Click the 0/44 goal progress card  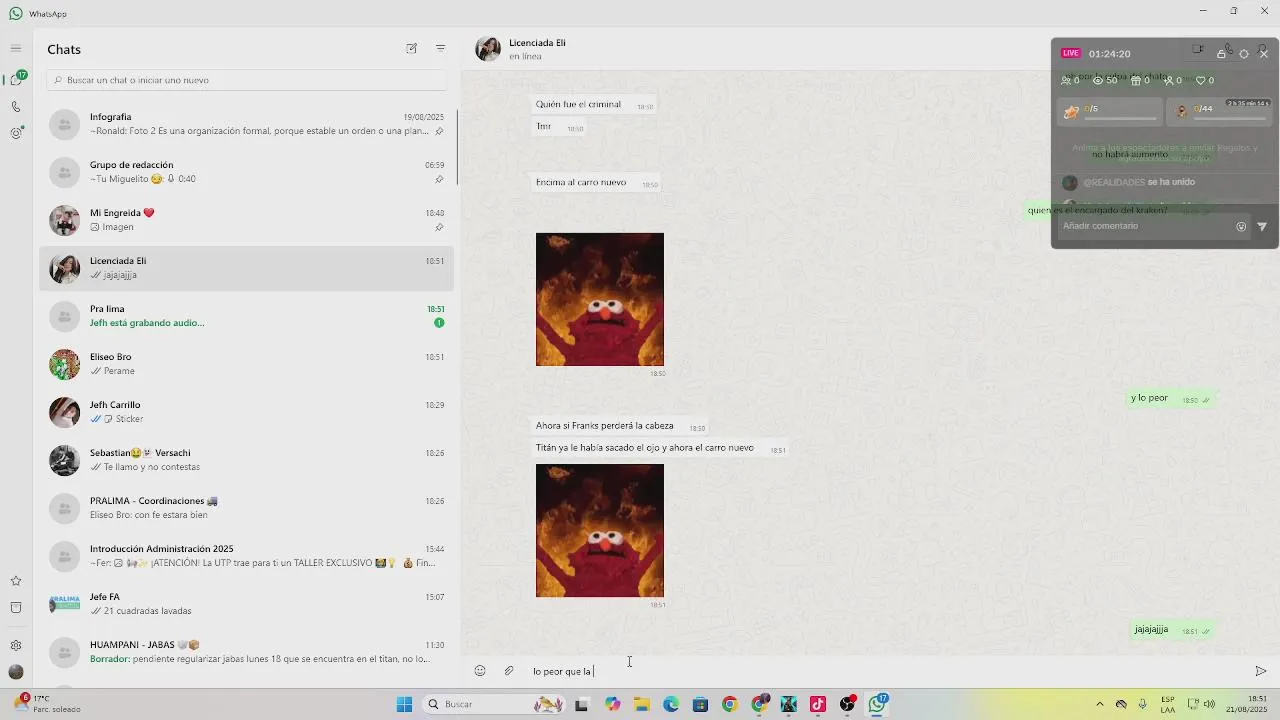1219,111
